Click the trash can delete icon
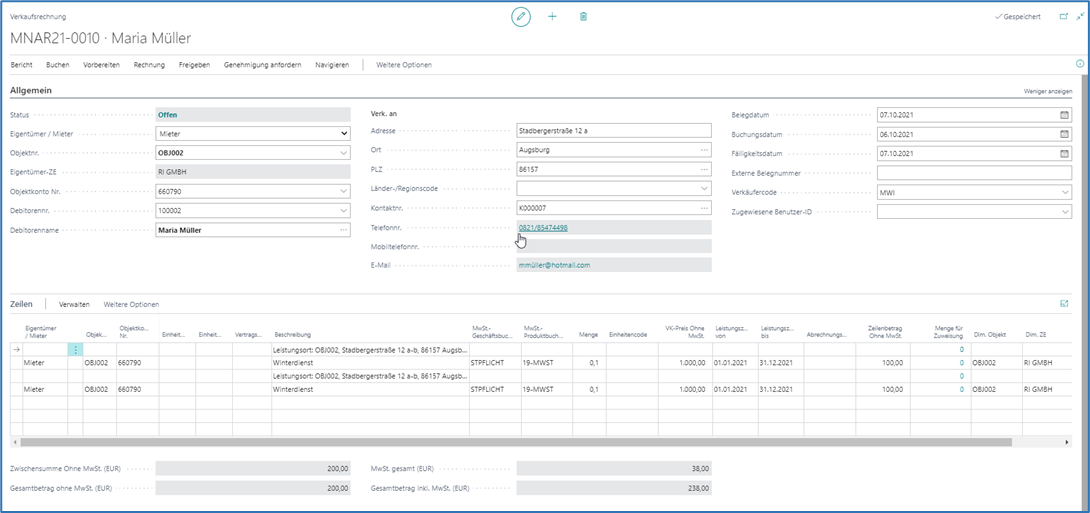 coord(584,17)
